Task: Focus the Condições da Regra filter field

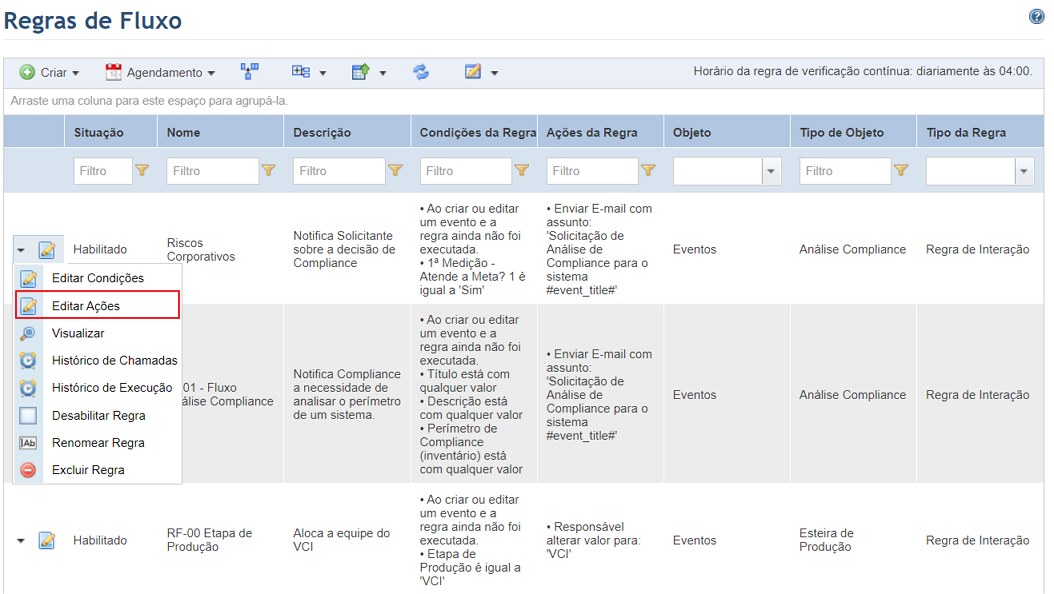Action: 466,171
